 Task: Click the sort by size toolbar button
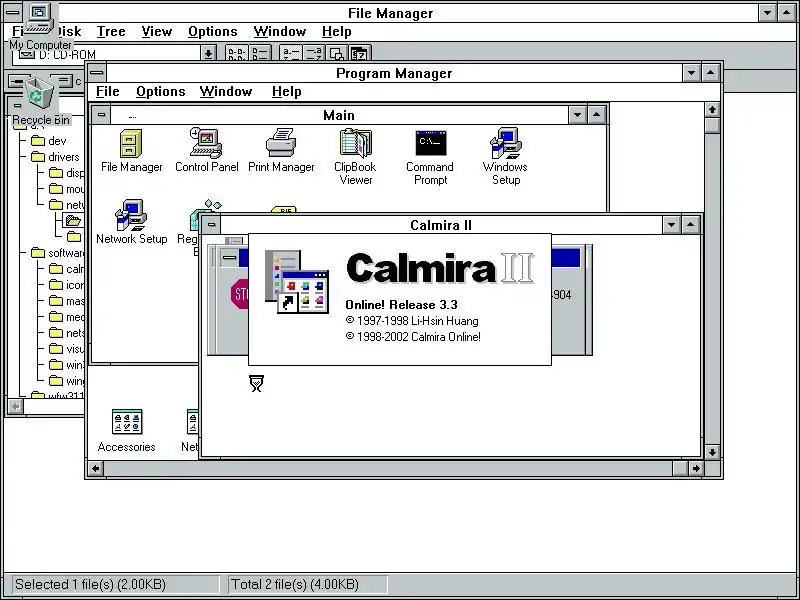(336, 54)
